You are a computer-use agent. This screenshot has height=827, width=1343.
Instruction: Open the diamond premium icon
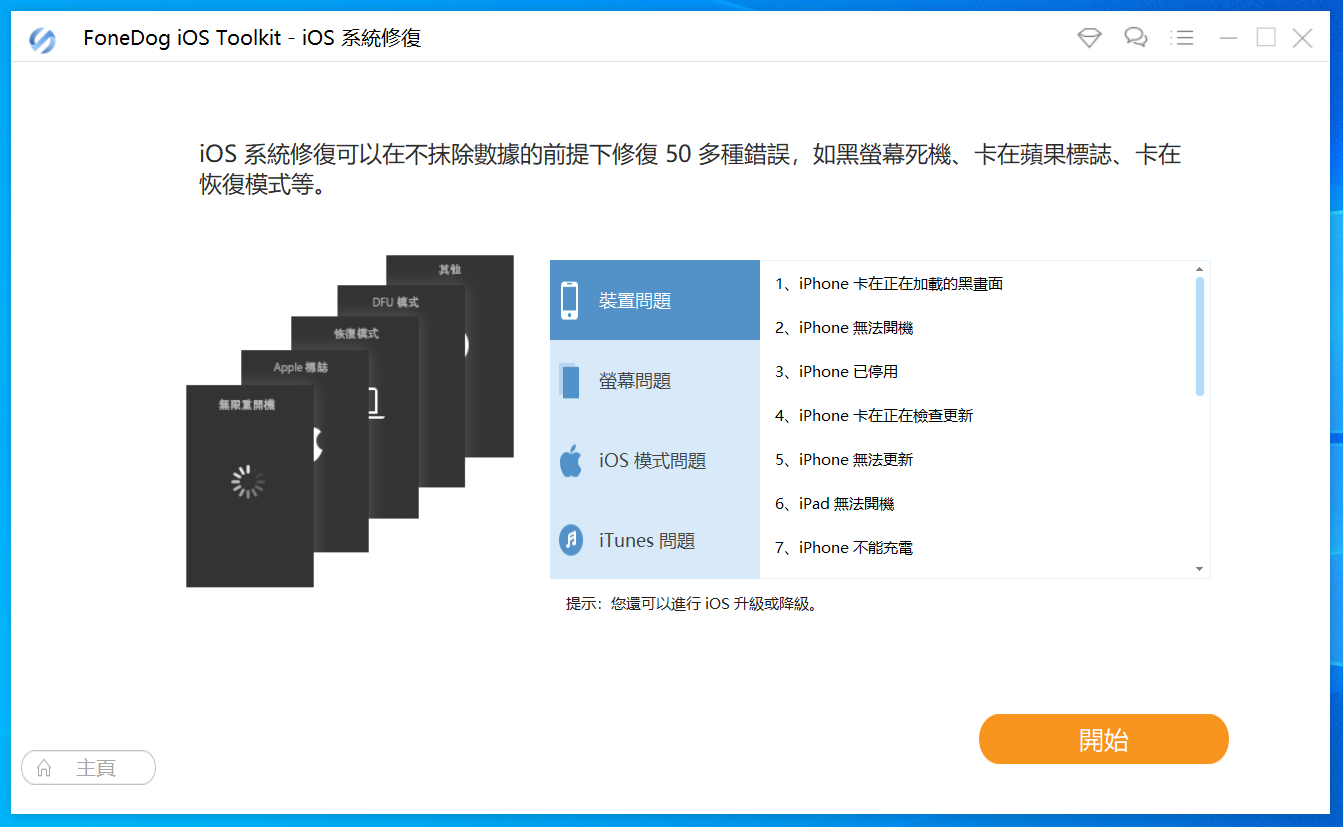click(1089, 38)
